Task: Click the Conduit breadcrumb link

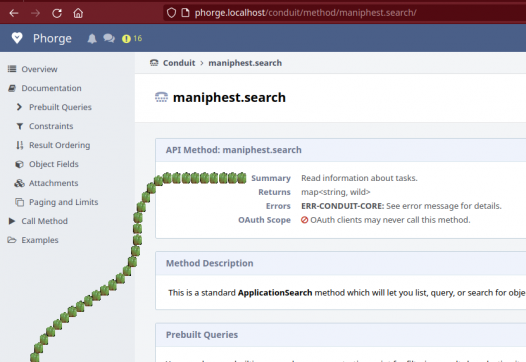Action: pos(179,63)
